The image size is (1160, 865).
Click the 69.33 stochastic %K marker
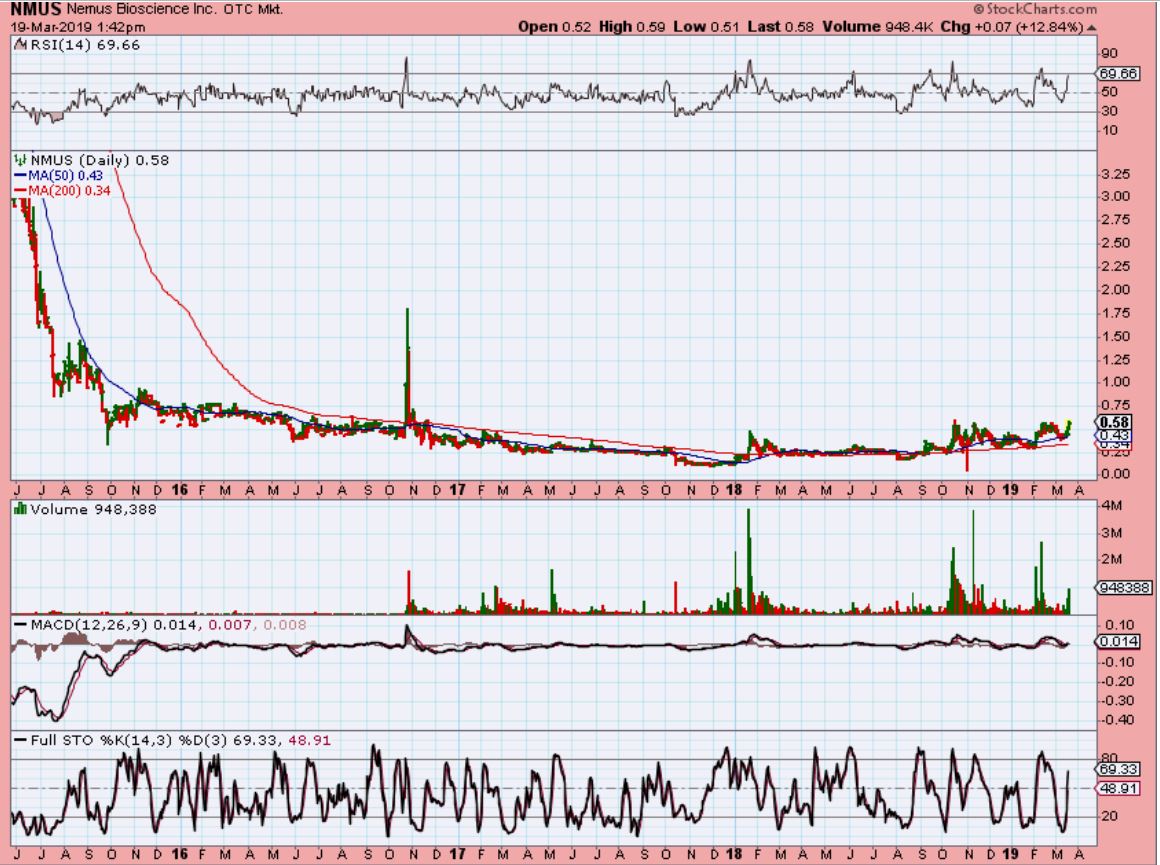1118,770
